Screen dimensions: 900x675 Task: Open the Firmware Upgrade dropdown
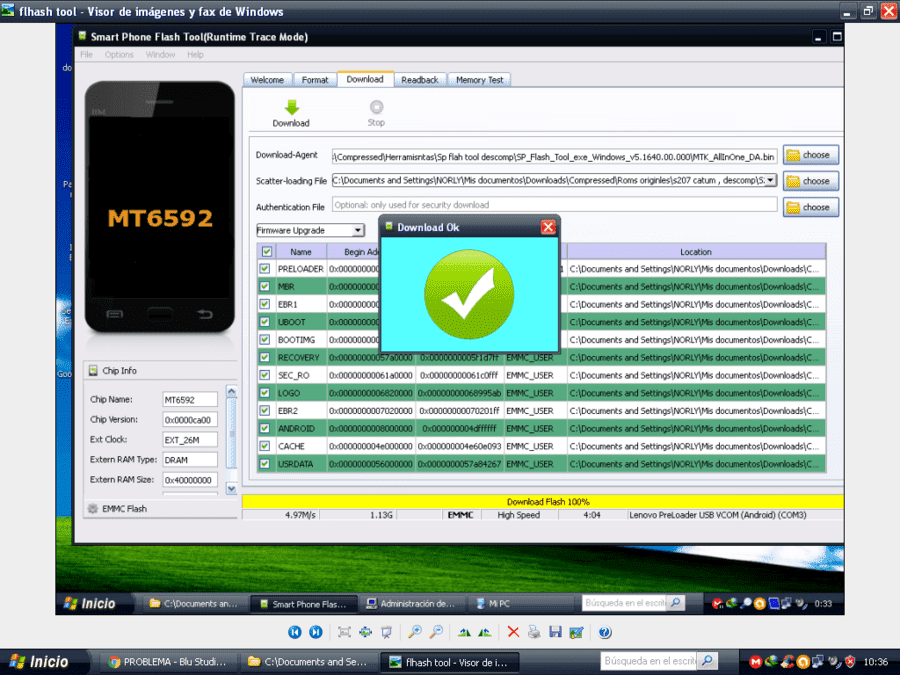pyautogui.click(x=310, y=230)
